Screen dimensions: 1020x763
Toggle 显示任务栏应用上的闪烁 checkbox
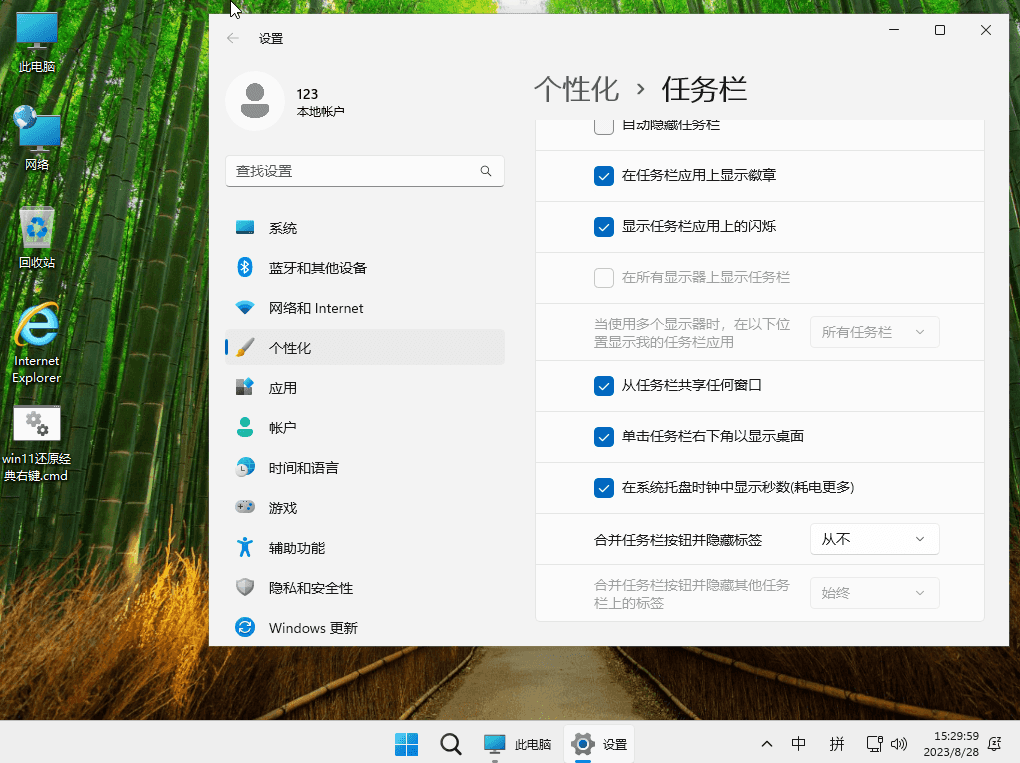point(604,227)
